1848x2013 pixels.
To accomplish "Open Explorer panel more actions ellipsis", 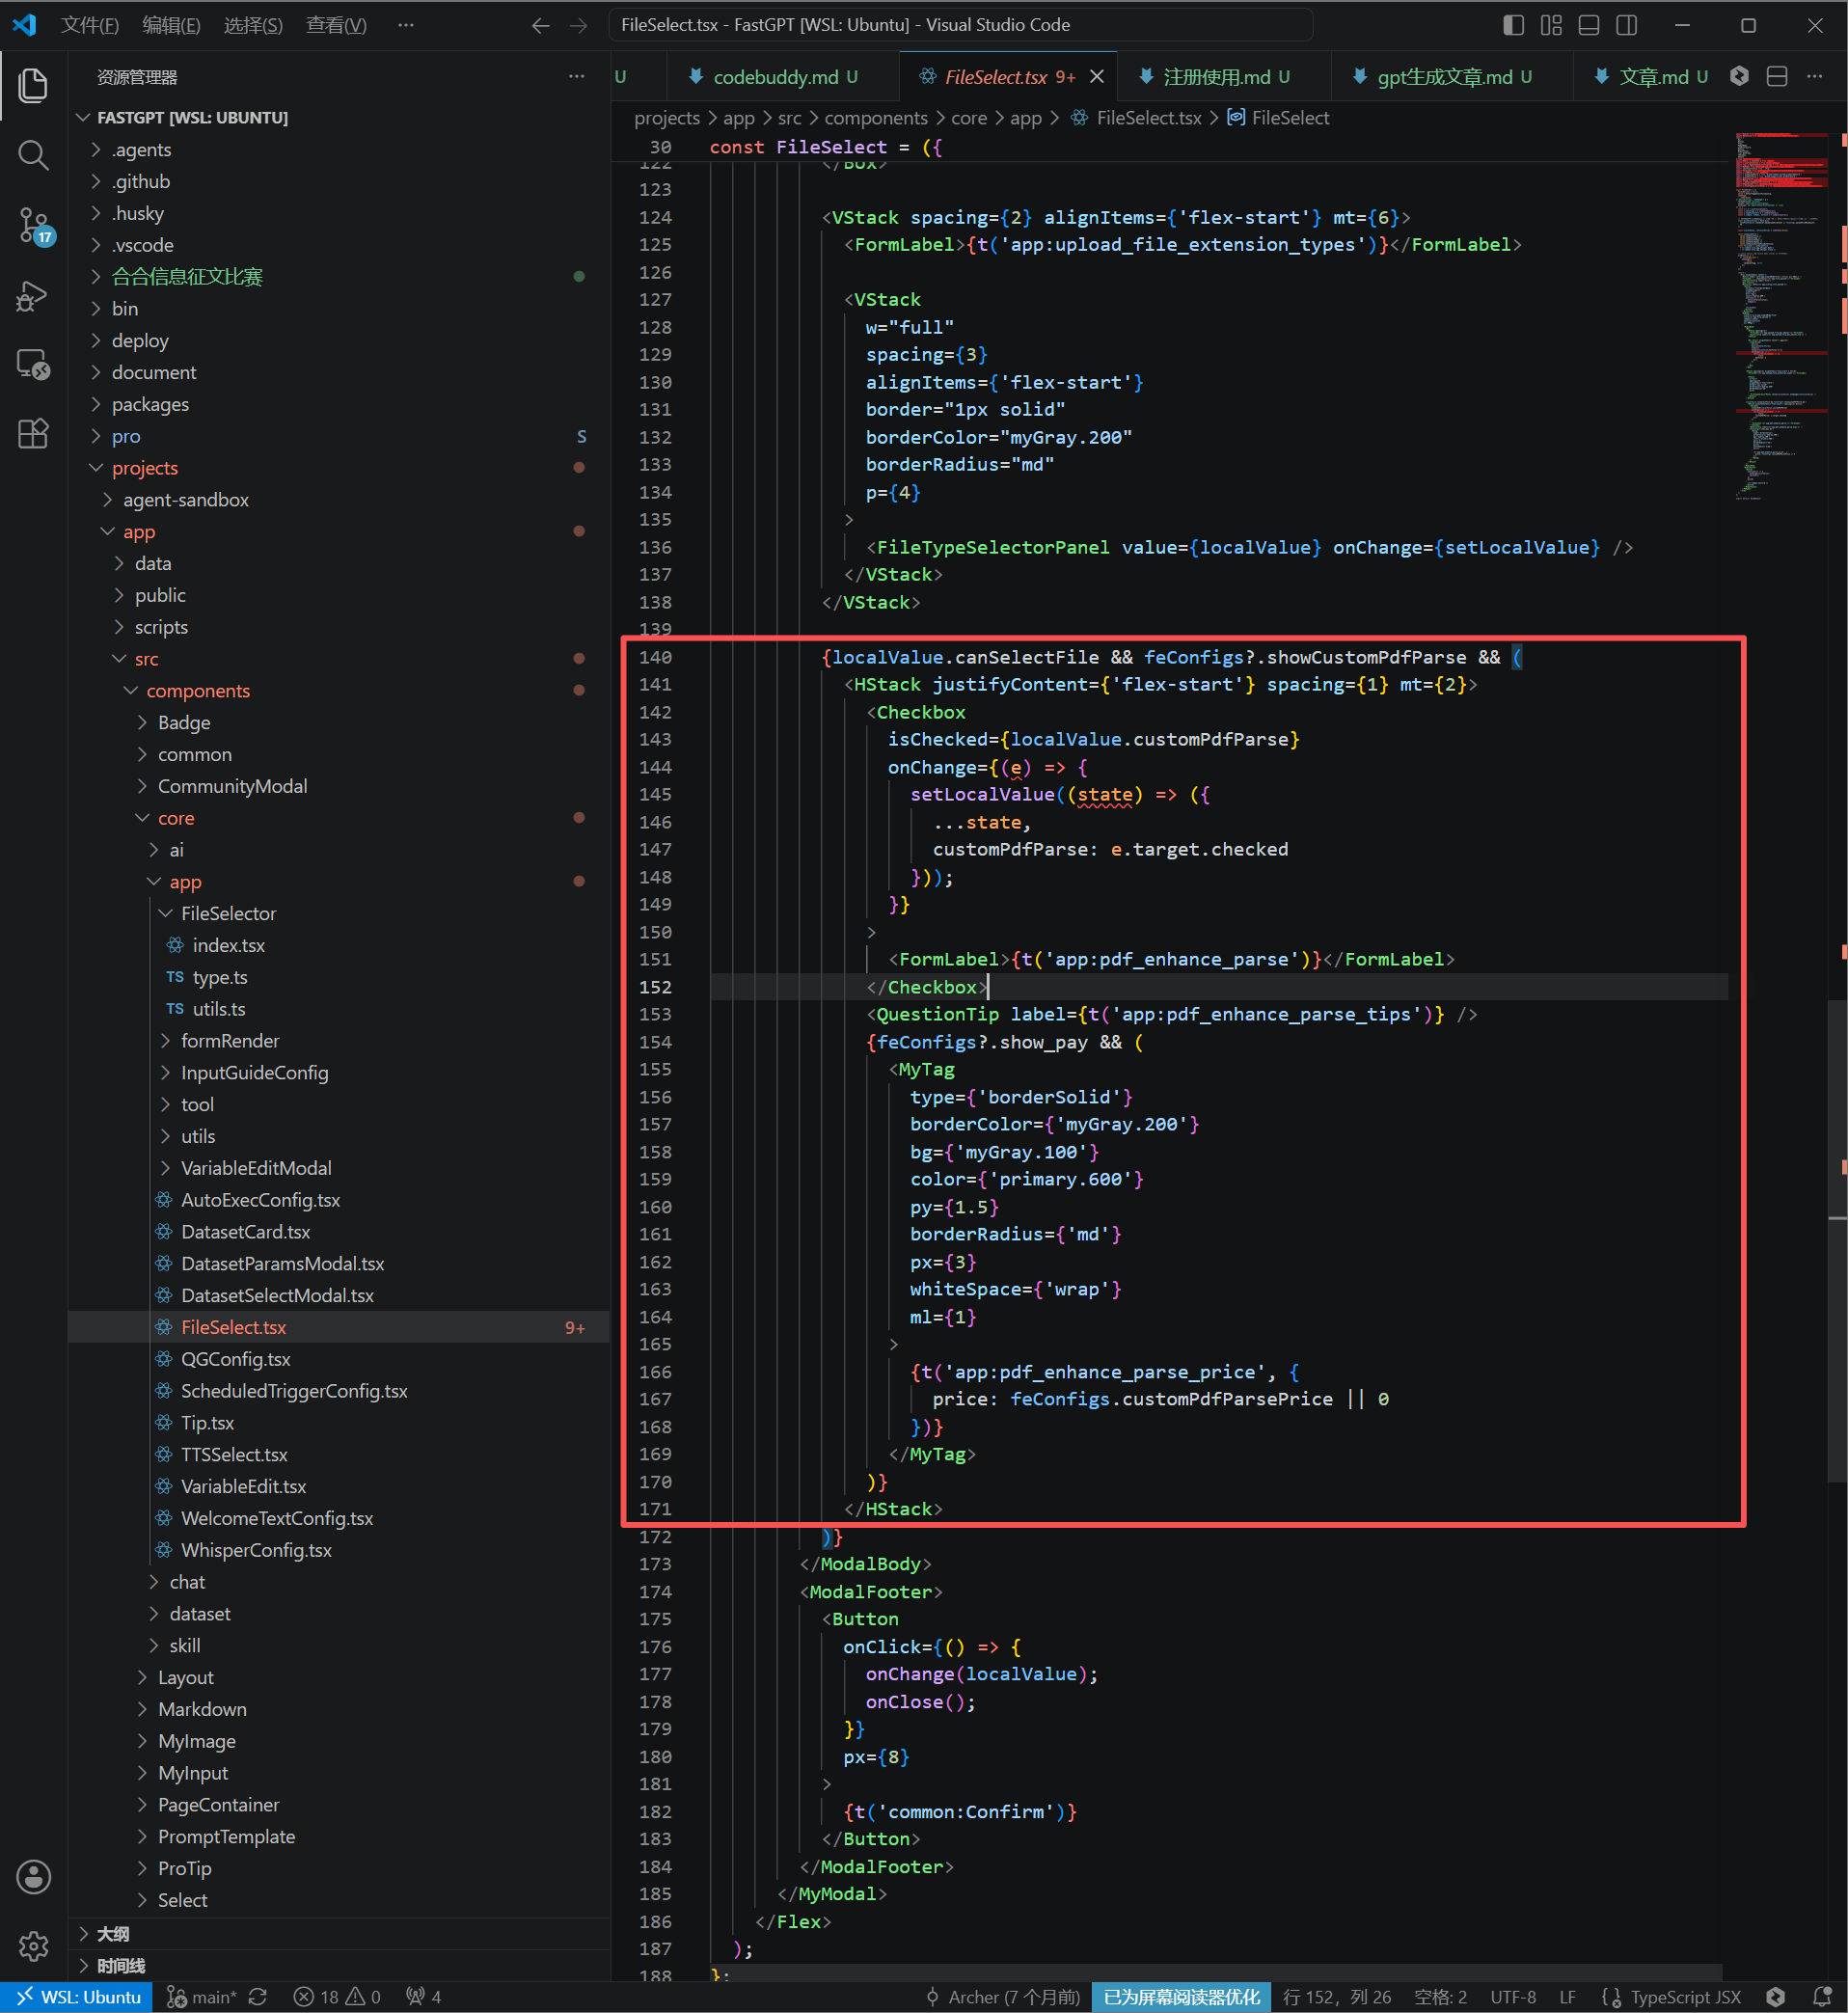I will [577, 77].
